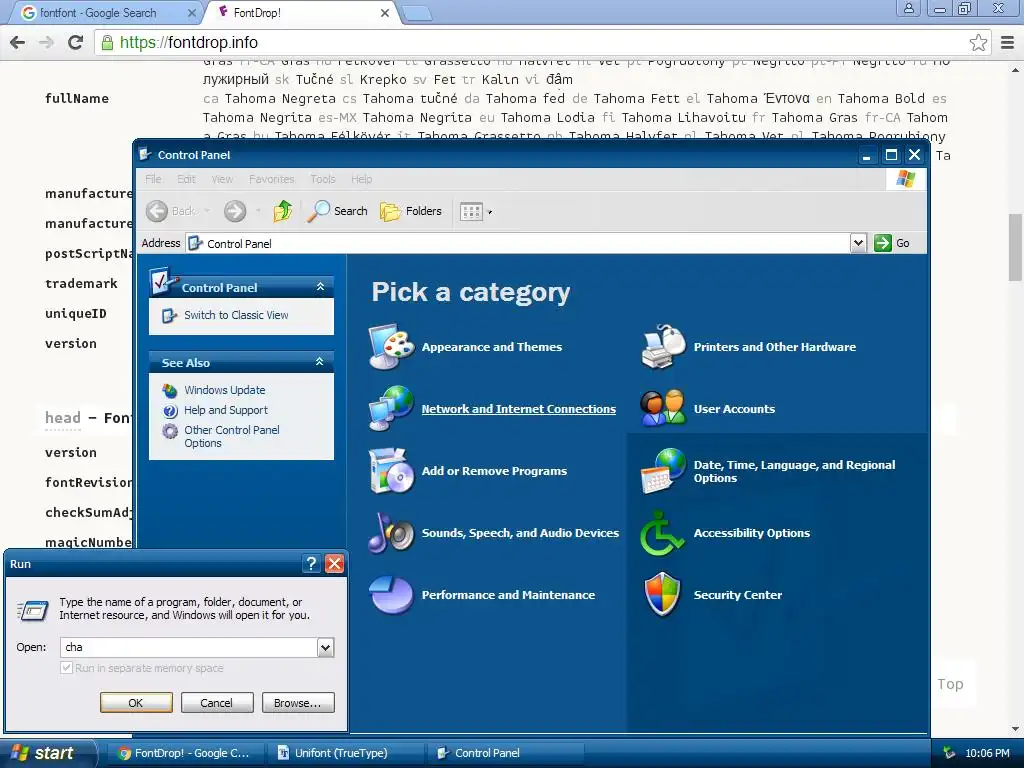Viewport: 1024px width, 768px height.
Task: Click the Chrome back arrow
Action: [x=18, y=42]
